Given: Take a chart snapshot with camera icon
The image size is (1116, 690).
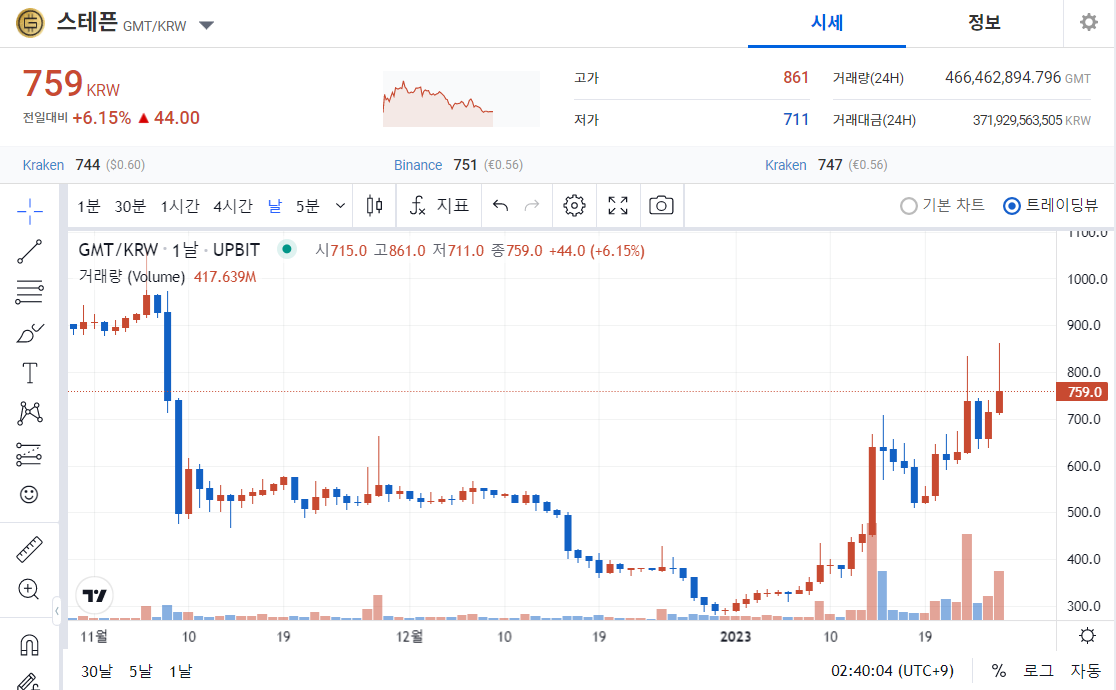Looking at the screenshot, I should click(661, 206).
